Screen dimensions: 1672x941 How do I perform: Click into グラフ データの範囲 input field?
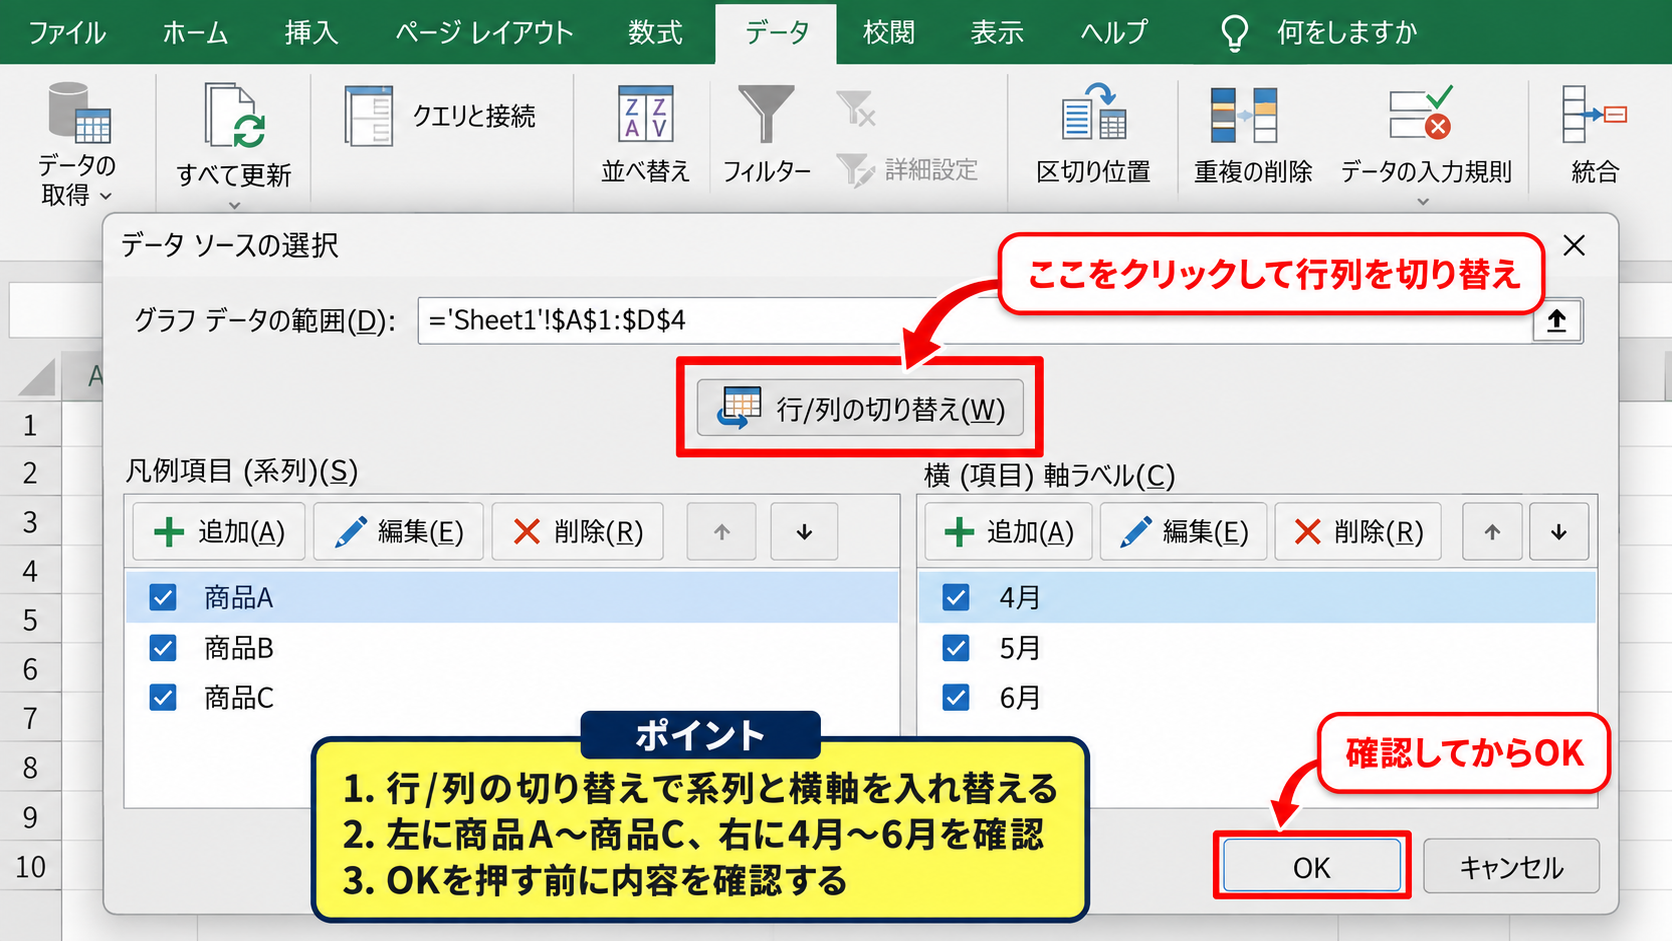coord(975,321)
